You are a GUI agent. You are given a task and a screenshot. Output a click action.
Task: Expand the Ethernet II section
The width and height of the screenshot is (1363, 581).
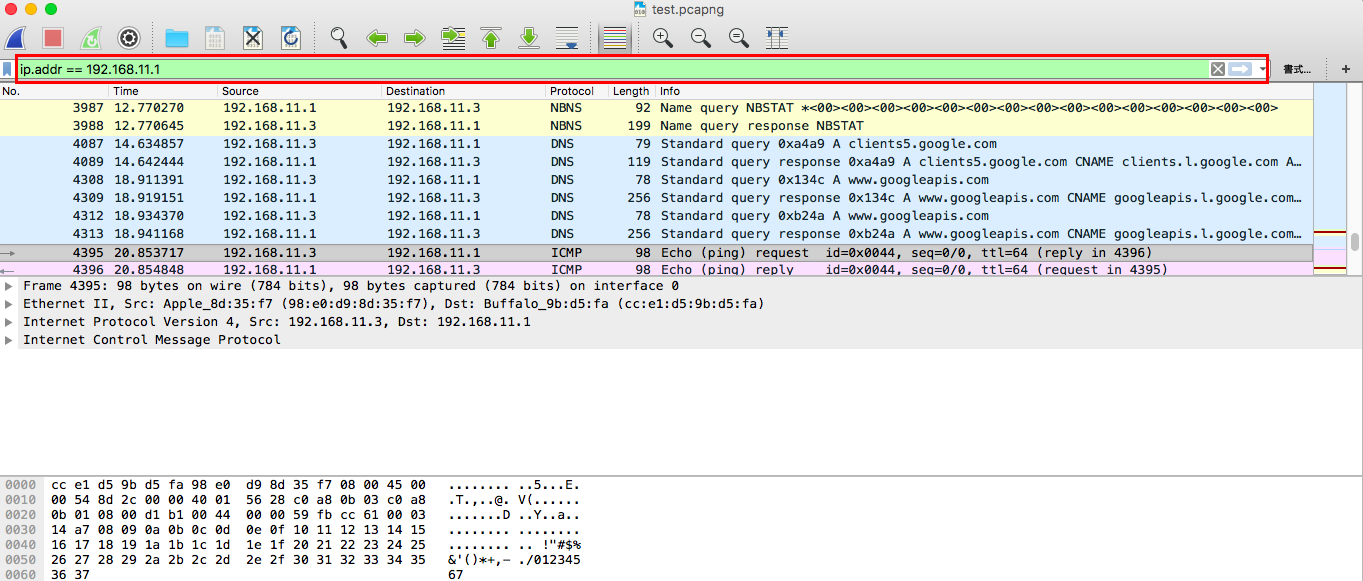coord(9,304)
